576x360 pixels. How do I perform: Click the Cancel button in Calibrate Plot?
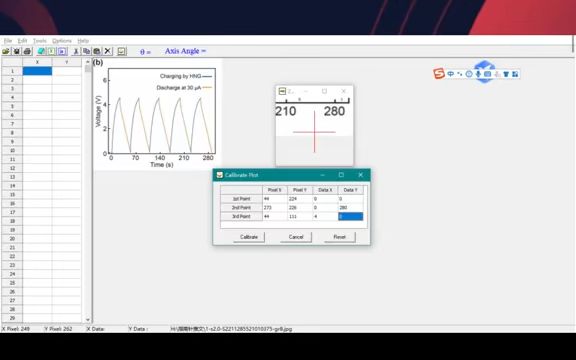pos(296,237)
